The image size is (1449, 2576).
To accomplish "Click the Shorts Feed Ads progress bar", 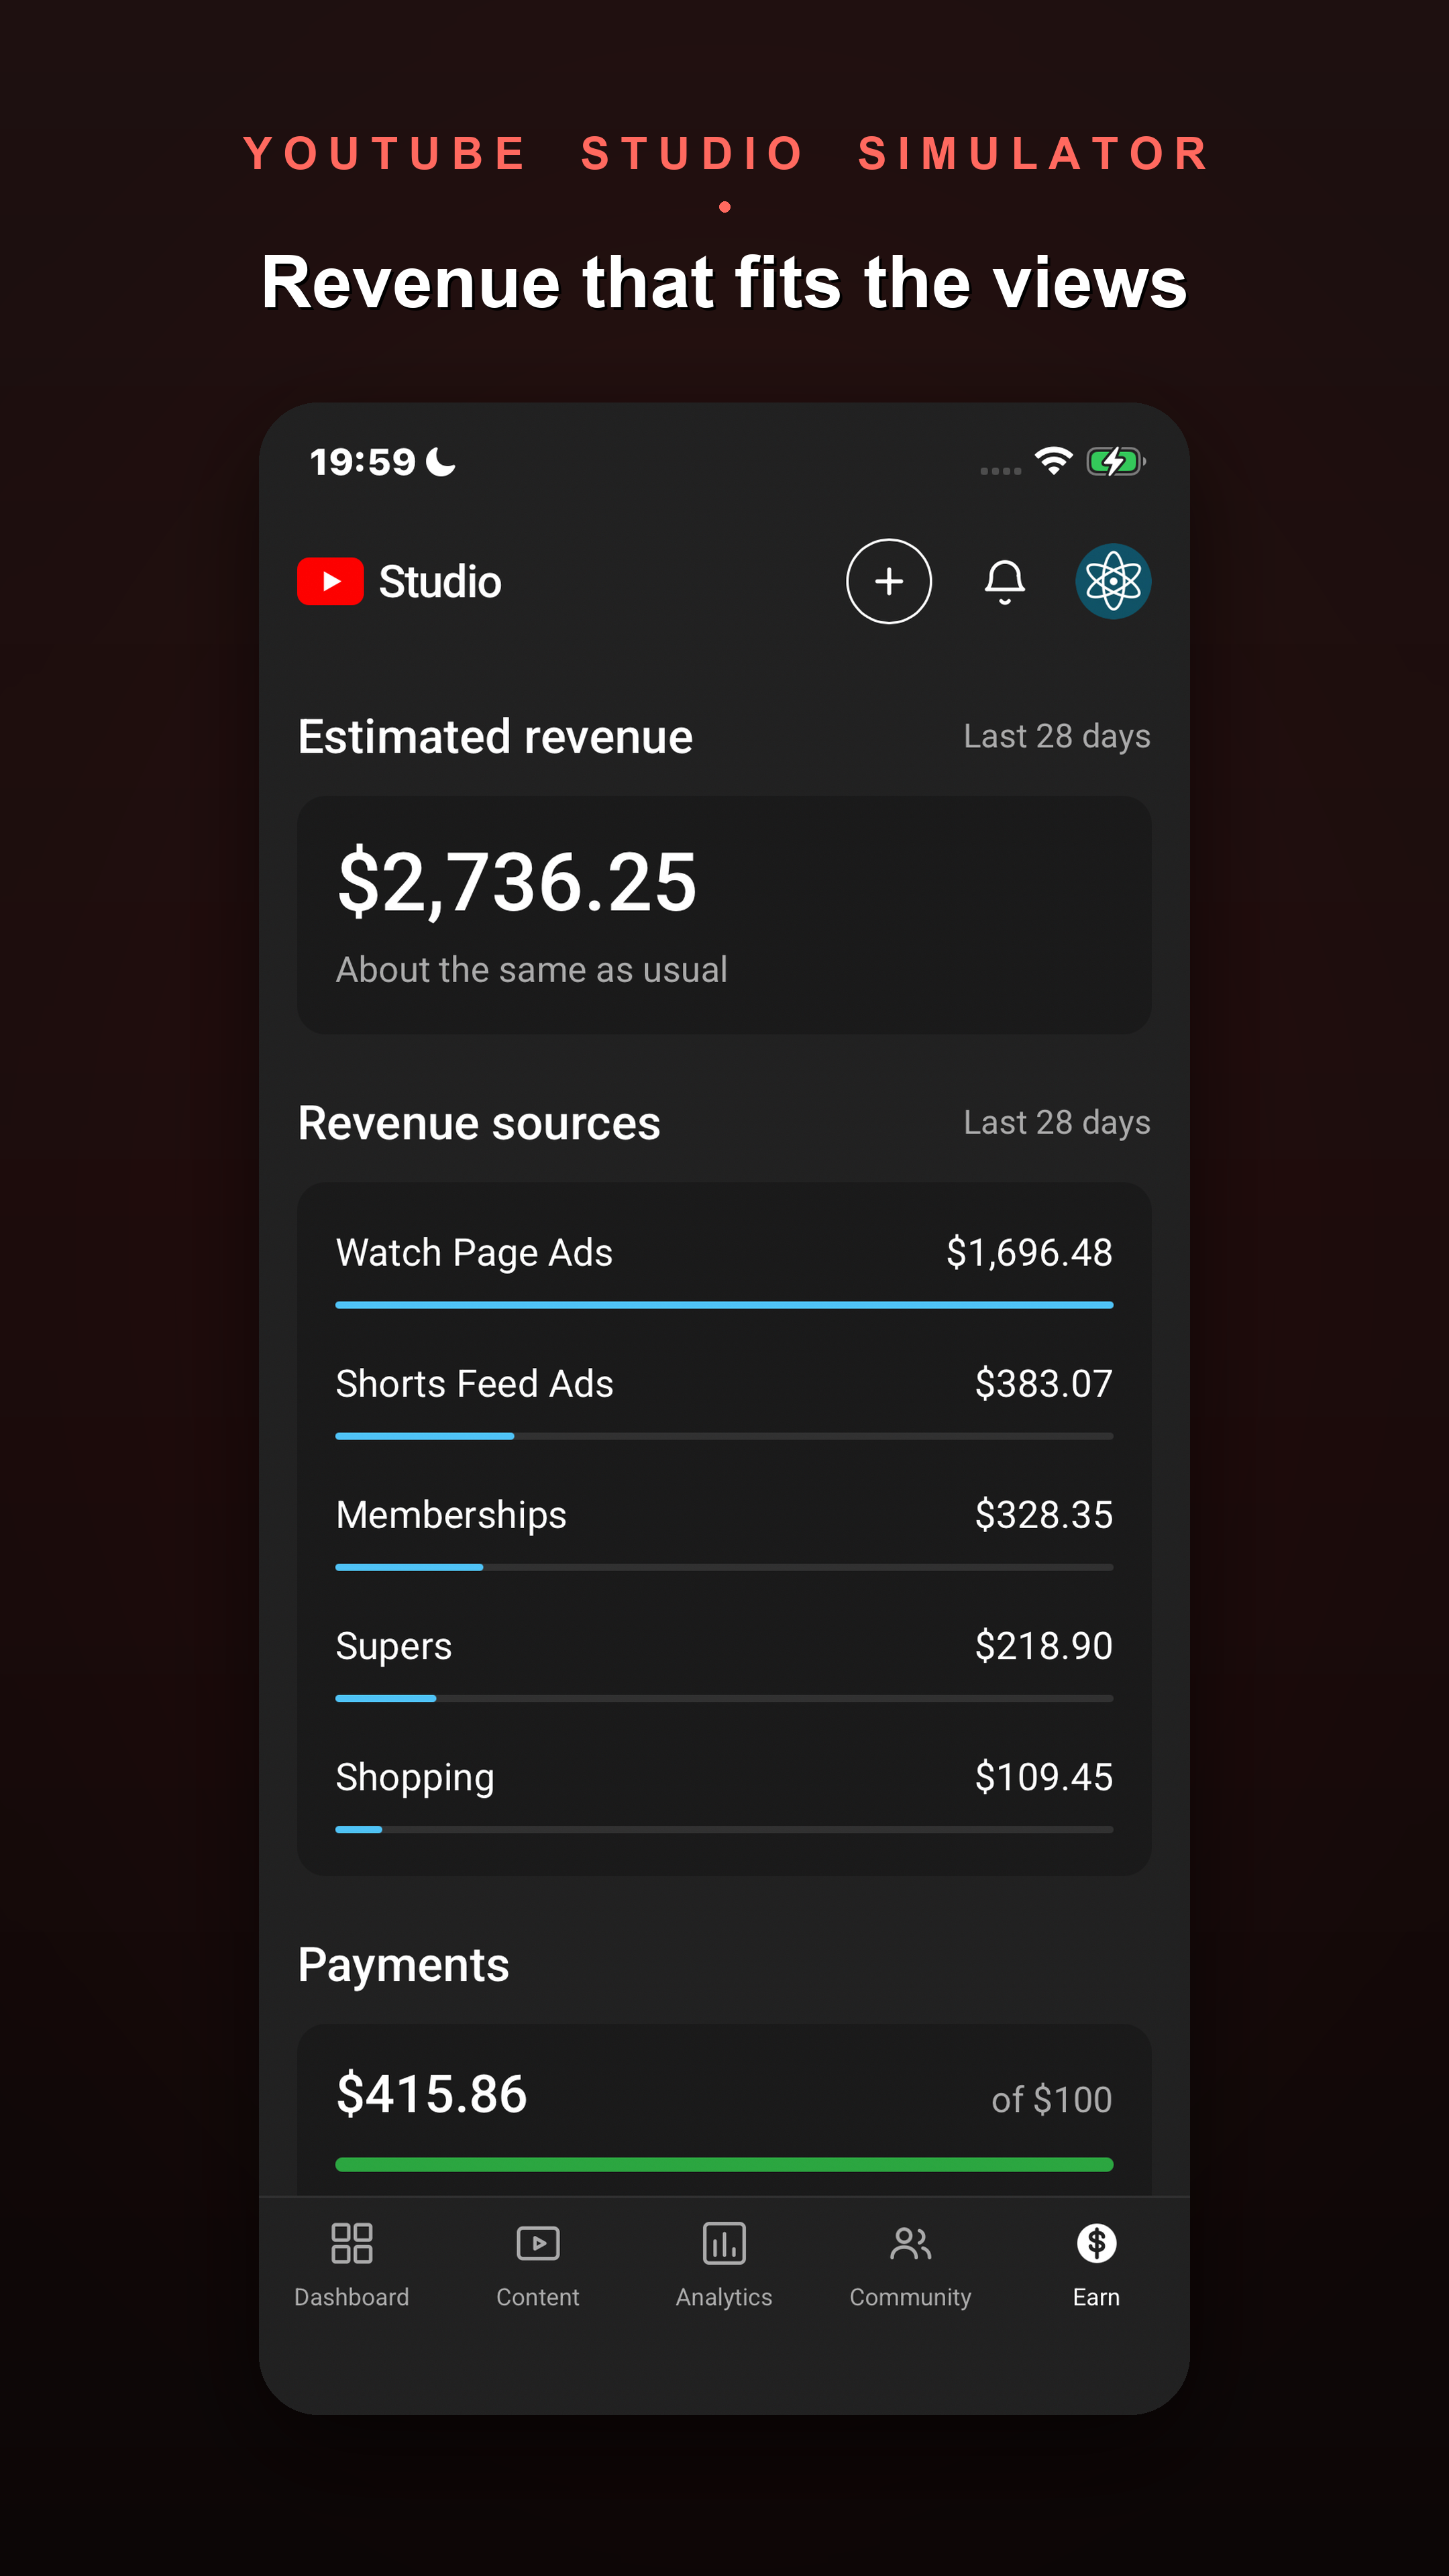I will coord(724,1436).
